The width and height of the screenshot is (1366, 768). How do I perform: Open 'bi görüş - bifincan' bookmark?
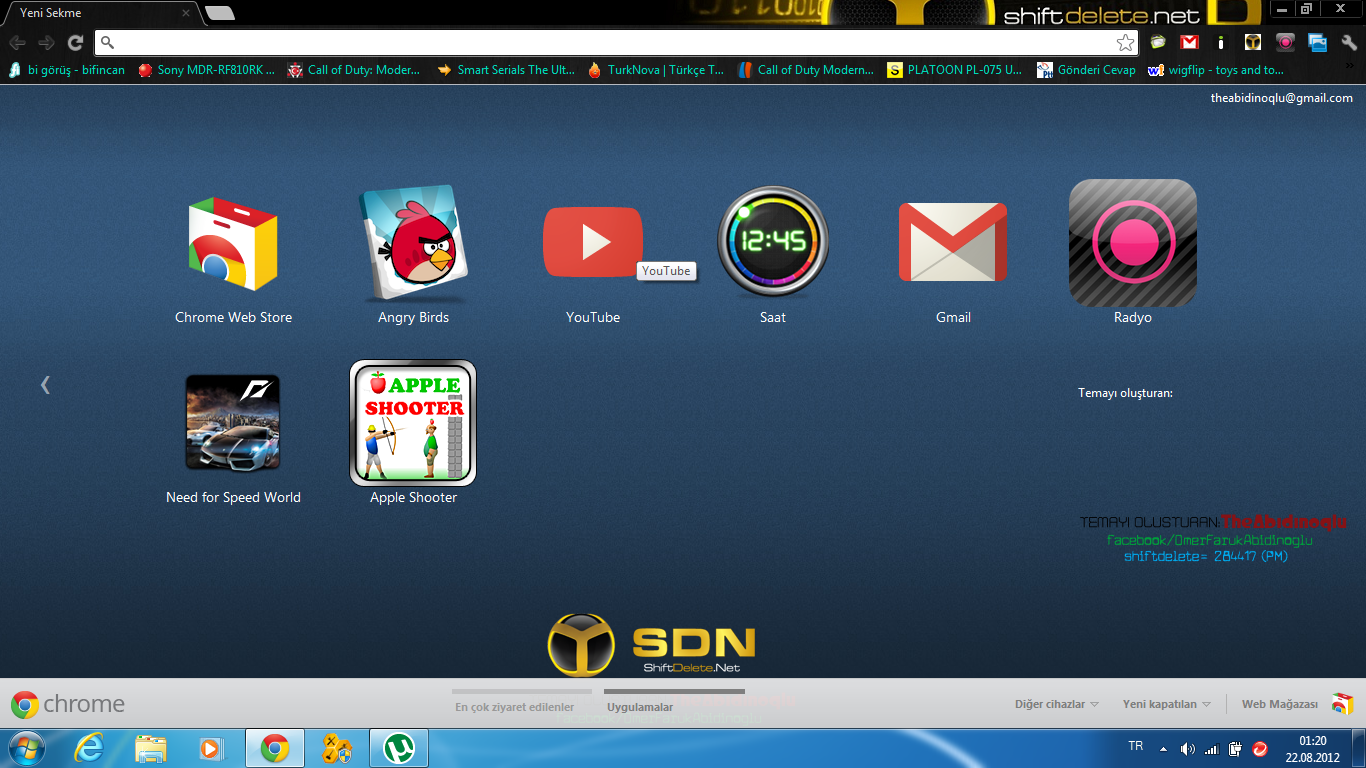pos(66,70)
